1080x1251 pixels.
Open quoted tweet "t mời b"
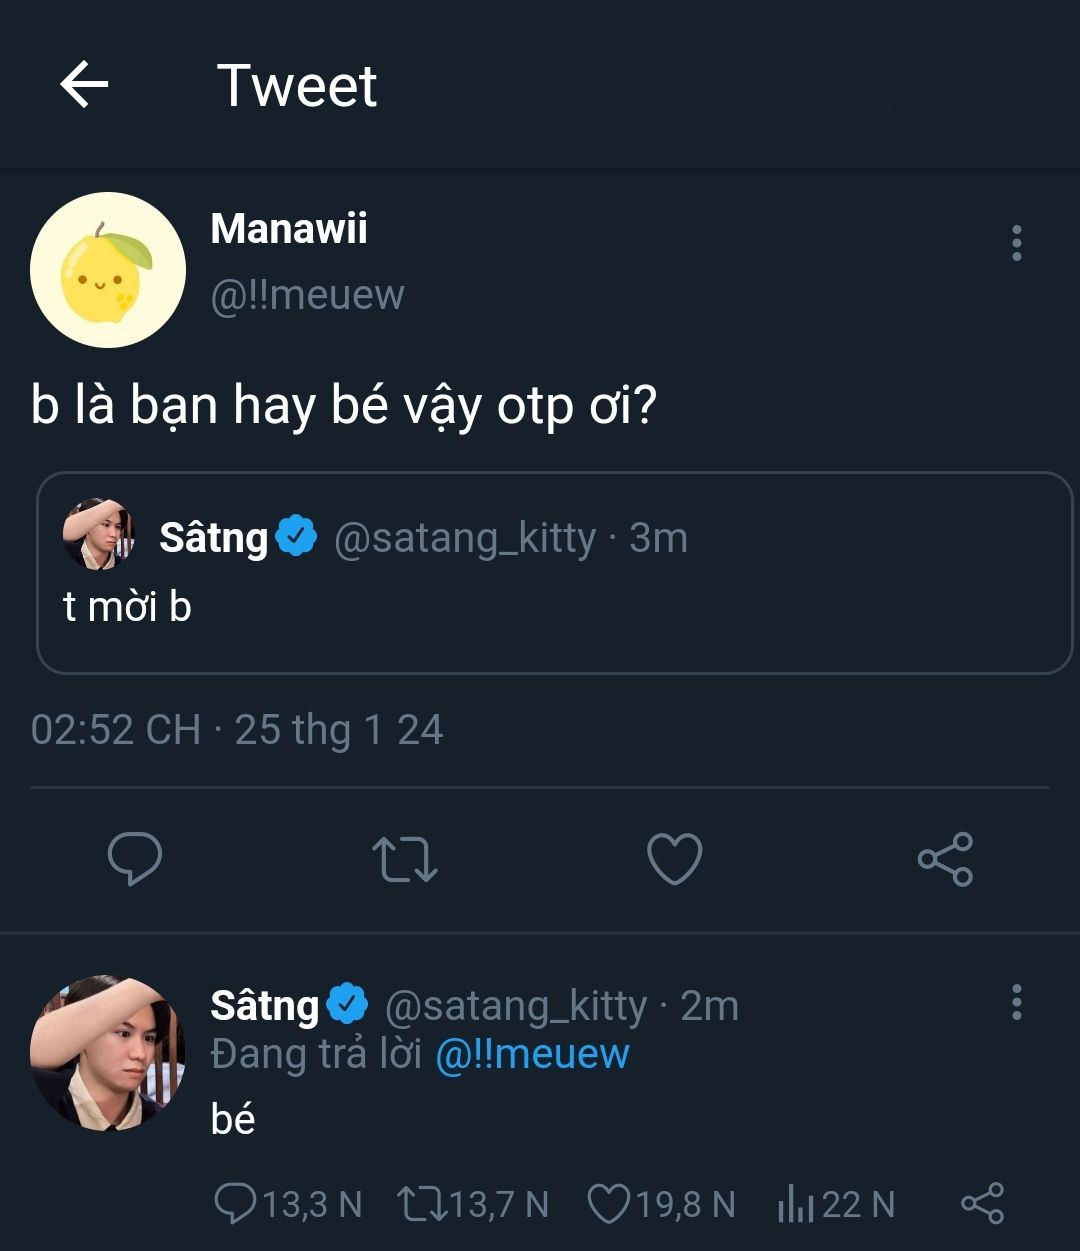554,607
